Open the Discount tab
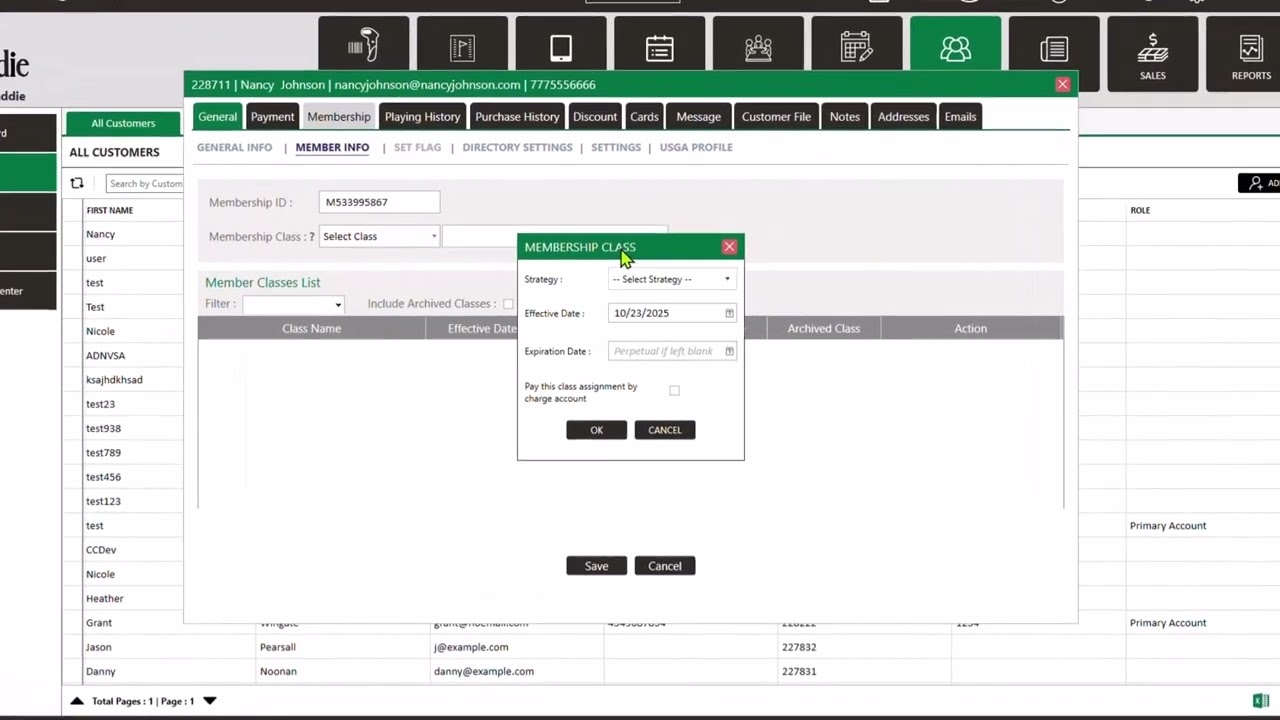Image resolution: width=1280 pixels, height=720 pixels. [x=595, y=117]
